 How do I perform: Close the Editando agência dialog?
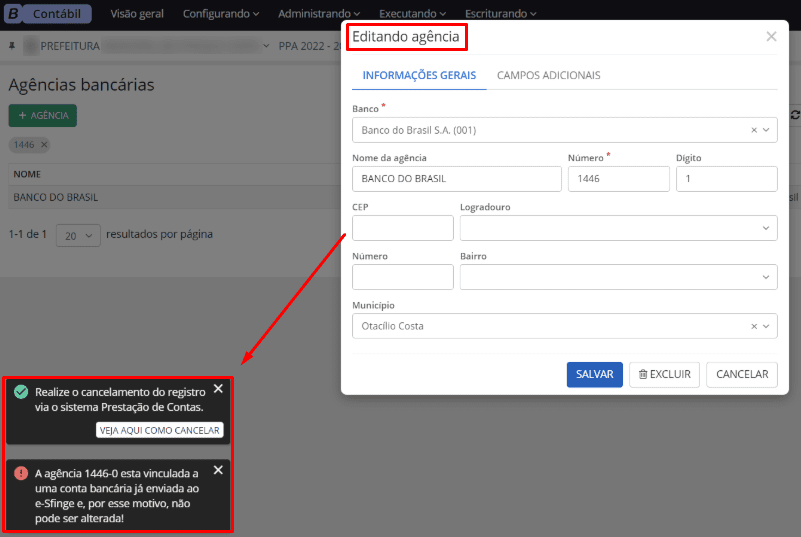point(771,37)
